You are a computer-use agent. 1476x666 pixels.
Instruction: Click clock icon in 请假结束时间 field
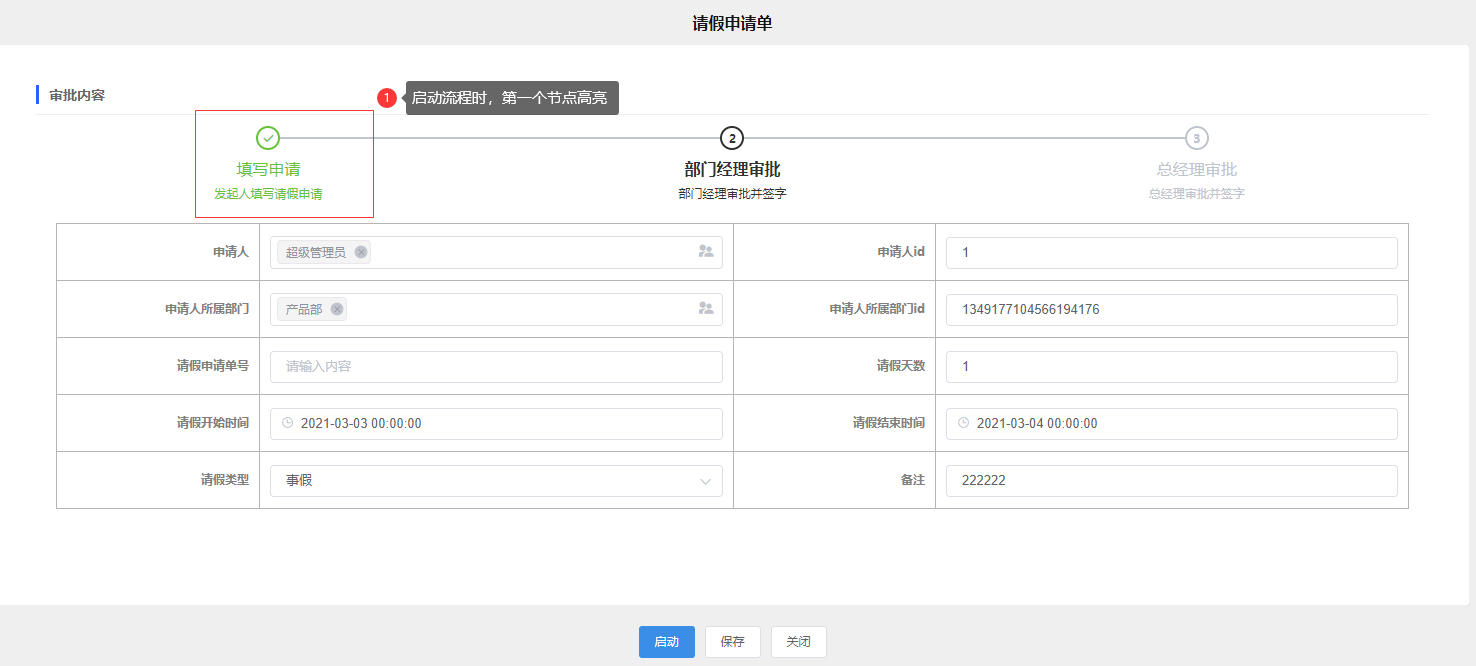click(x=964, y=423)
